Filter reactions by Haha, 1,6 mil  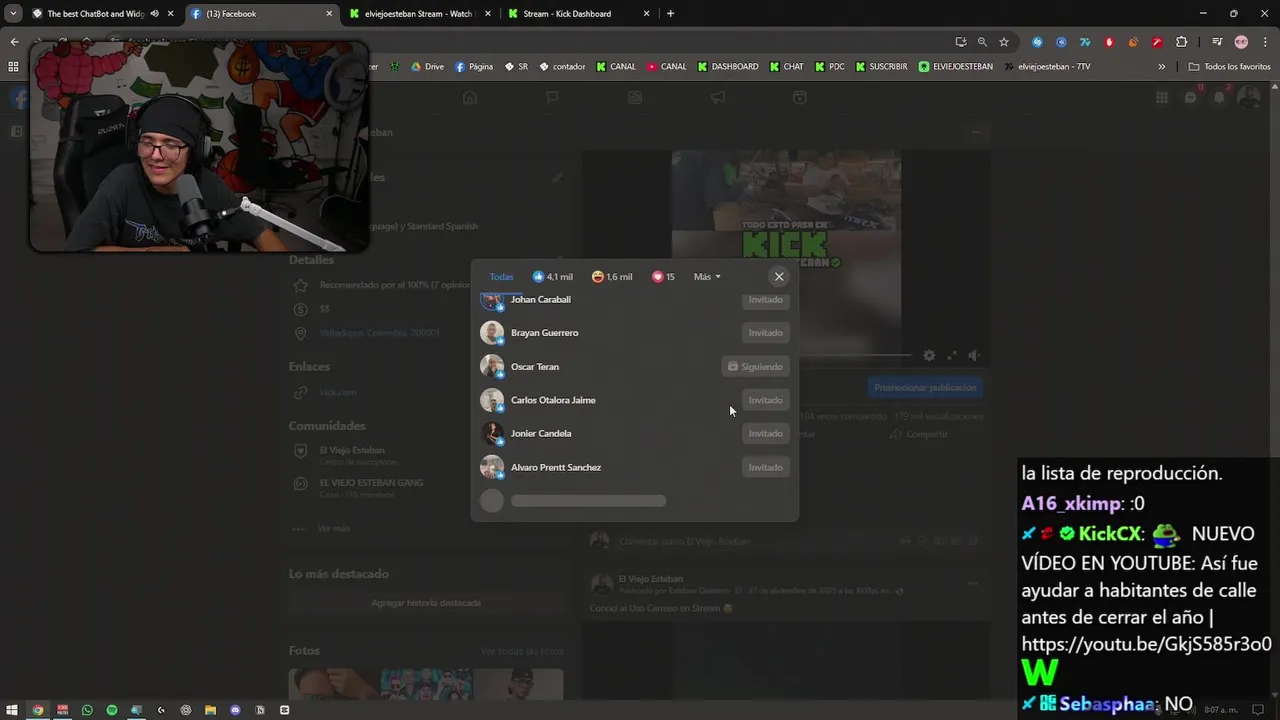612,277
